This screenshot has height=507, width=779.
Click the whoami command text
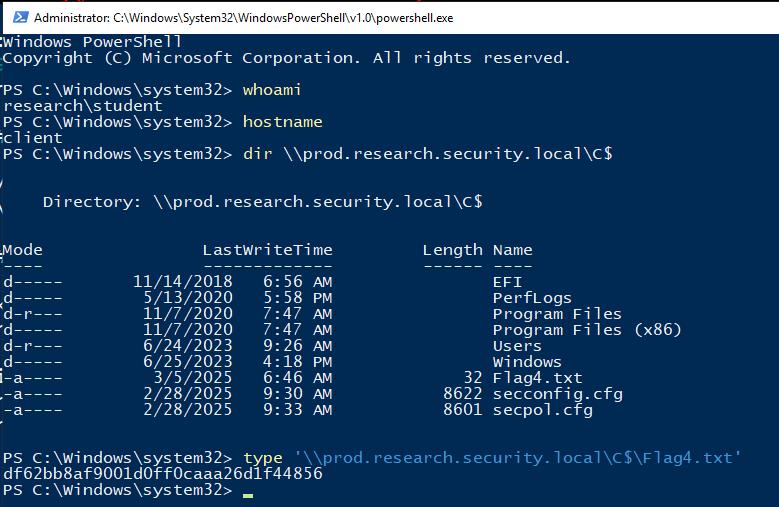pyautogui.click(x=272, y=90)
